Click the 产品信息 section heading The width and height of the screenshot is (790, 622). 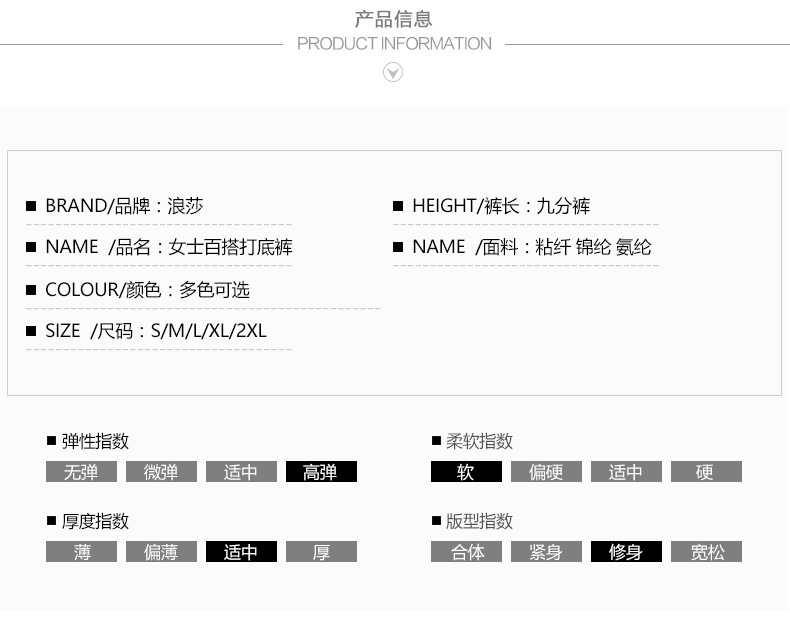[x=394, y=19]
